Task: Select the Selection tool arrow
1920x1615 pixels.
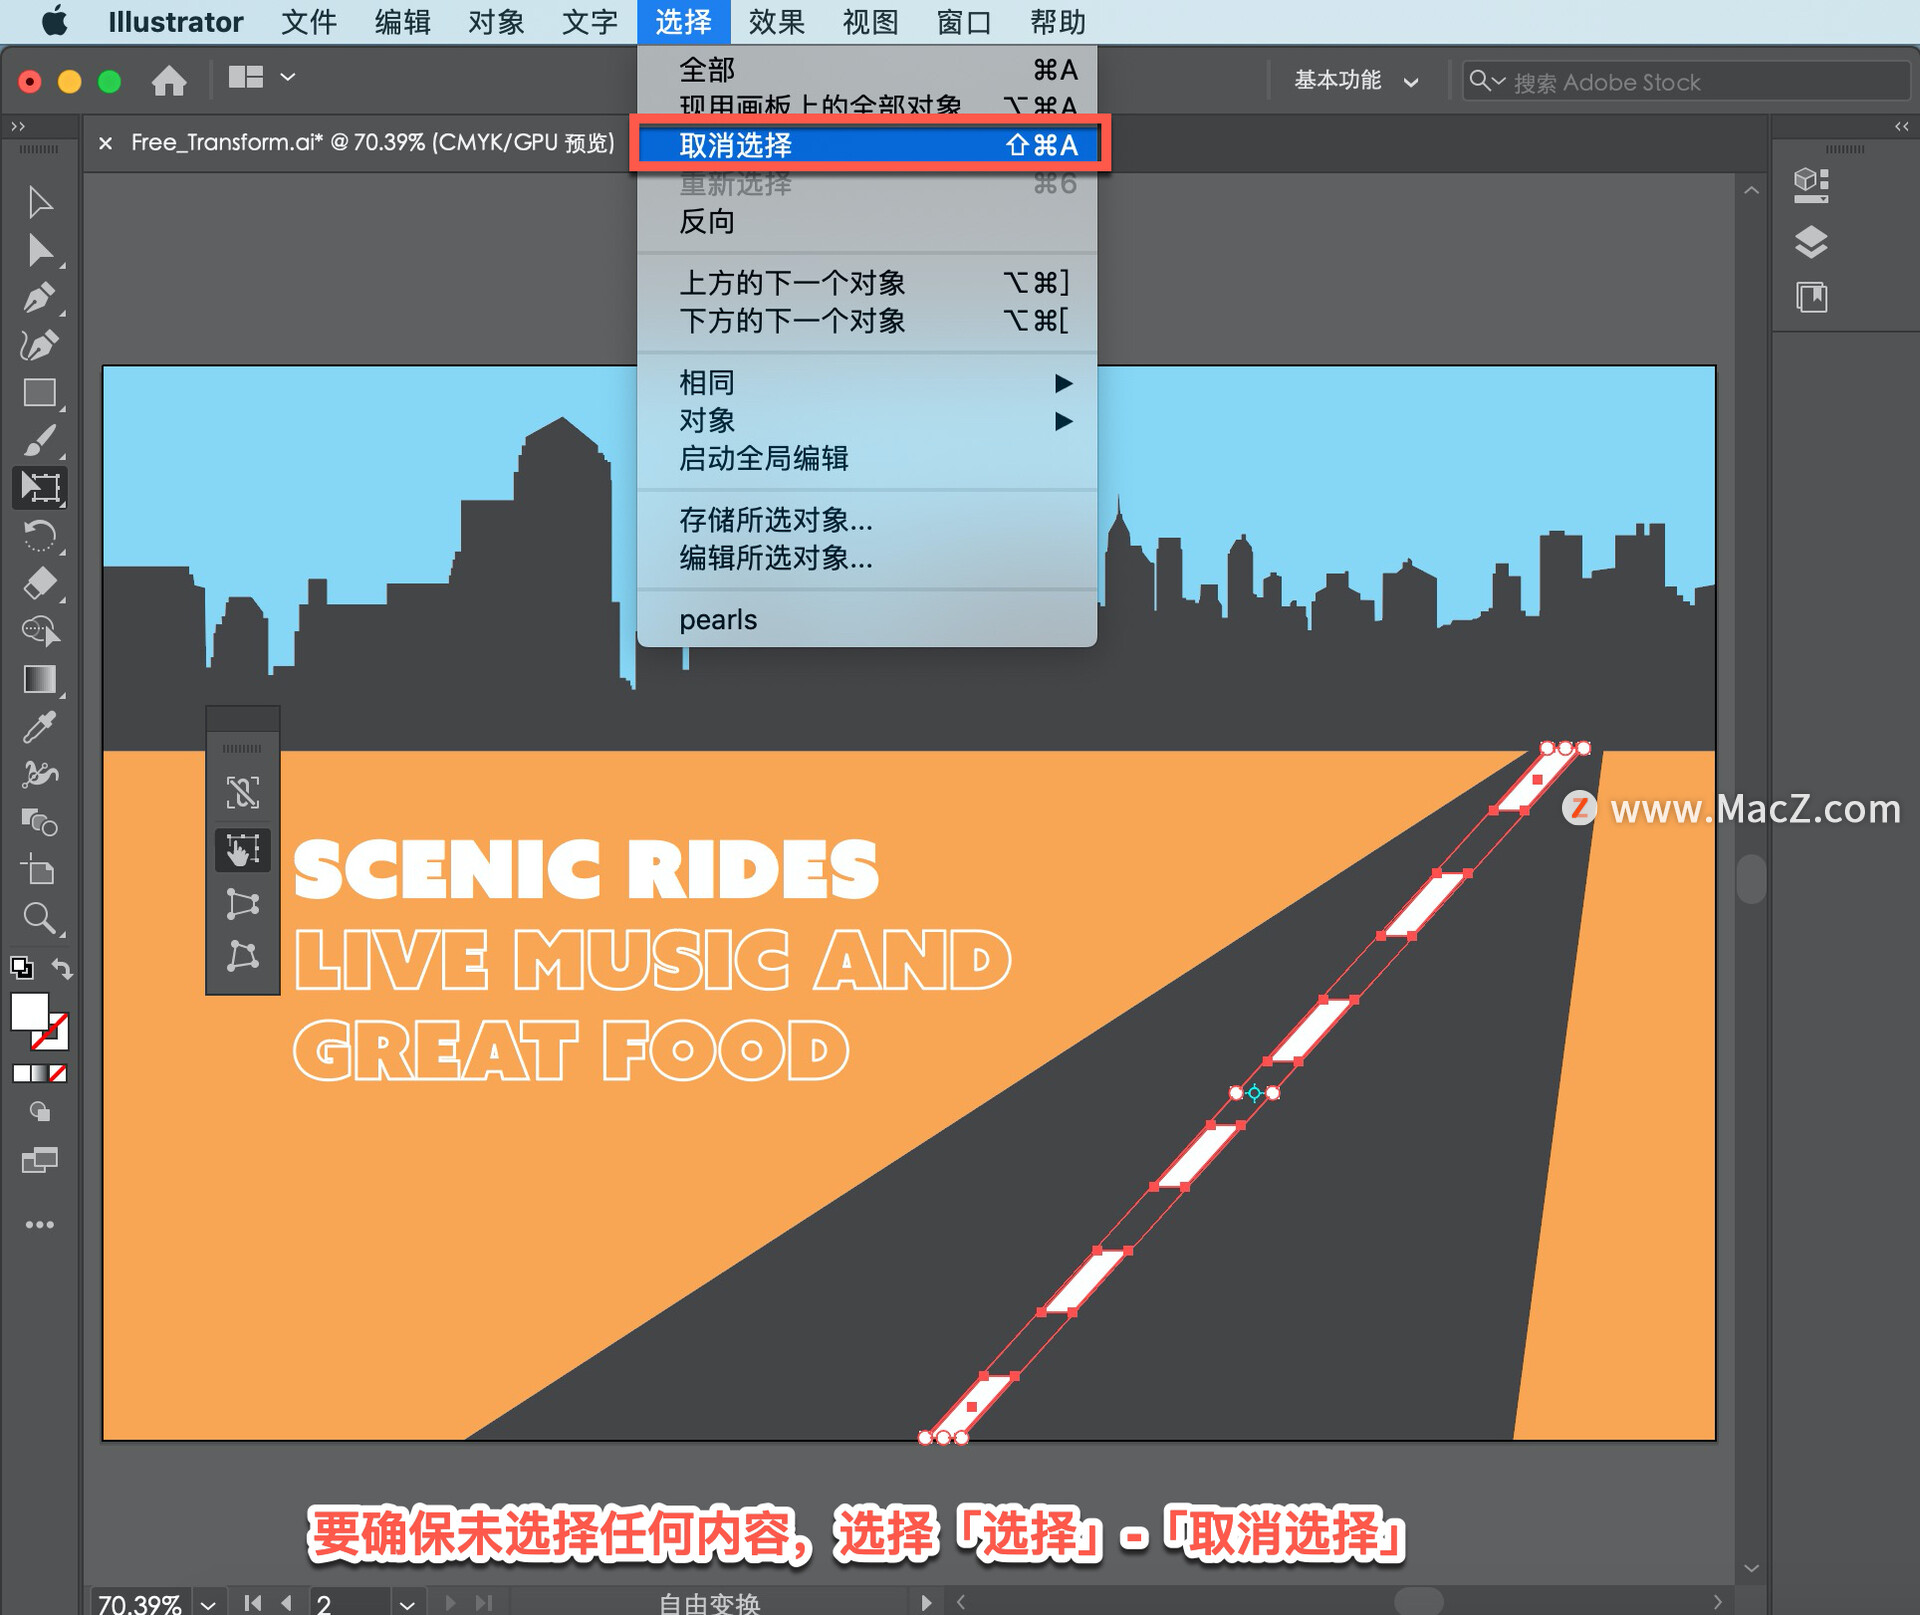Action: [x=39, y=201]
